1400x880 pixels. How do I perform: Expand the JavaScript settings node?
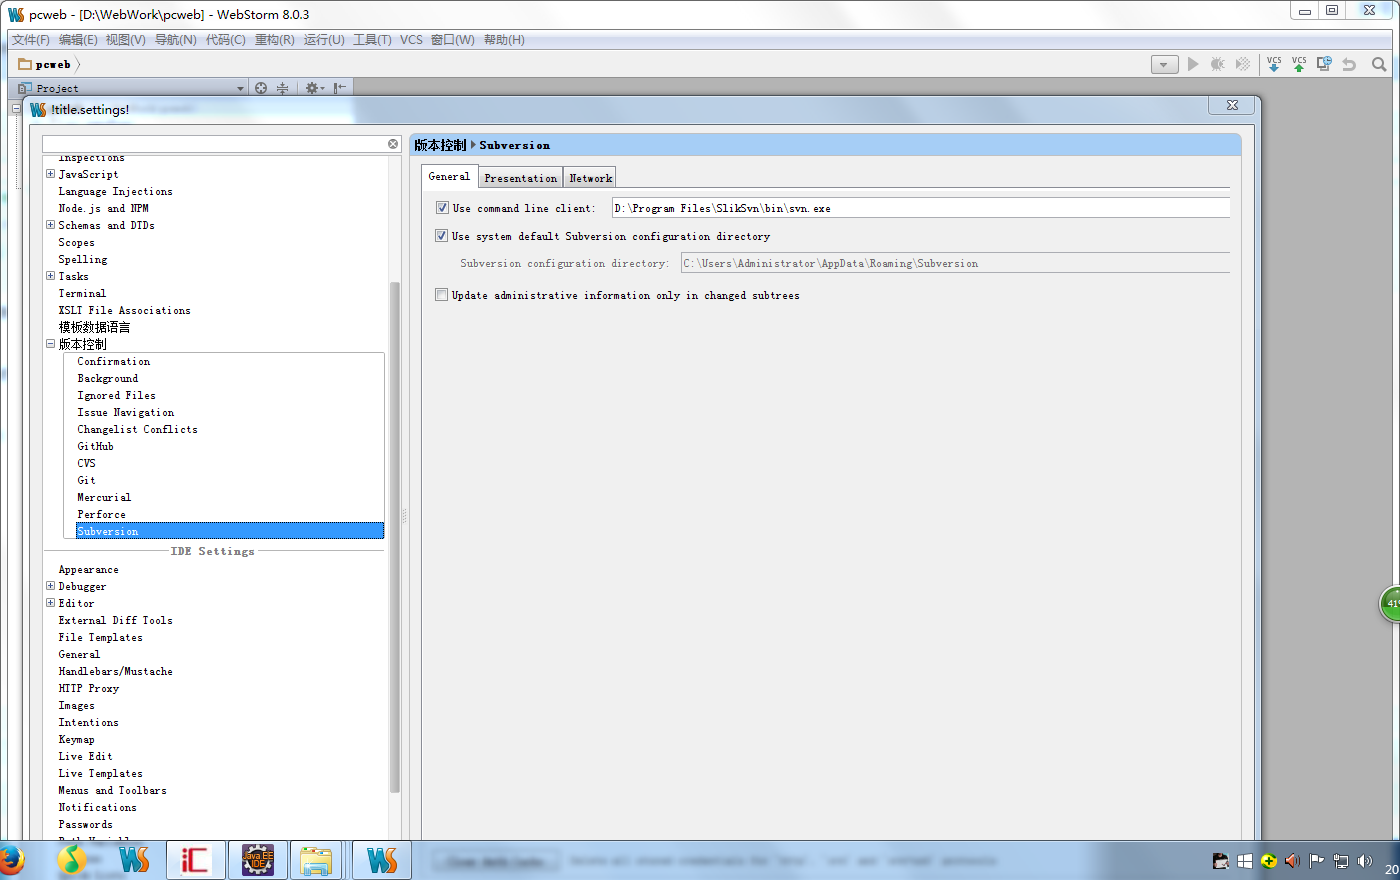(50, 174)
